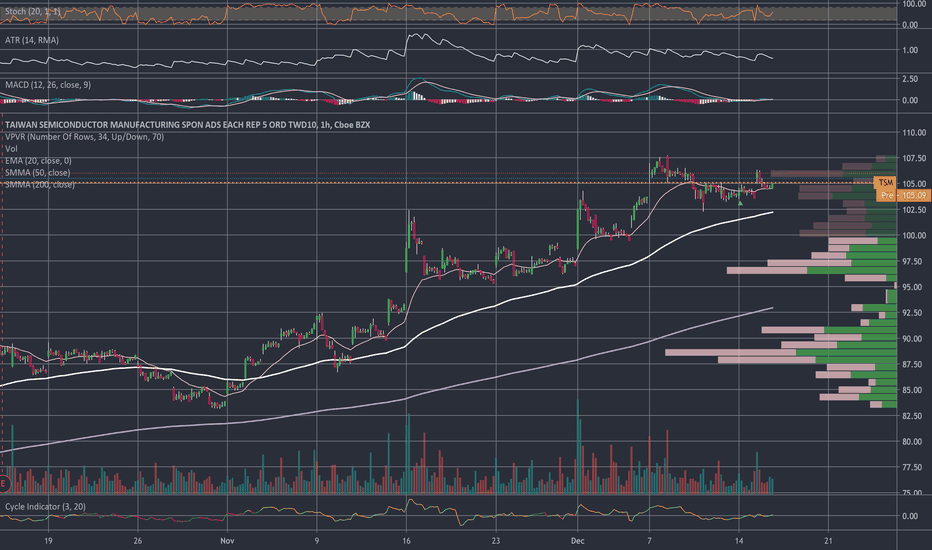The image size is (932, 550).
Task: Select the ATR (14, RMA) indicator label
Action: click(x=32, y=40)
